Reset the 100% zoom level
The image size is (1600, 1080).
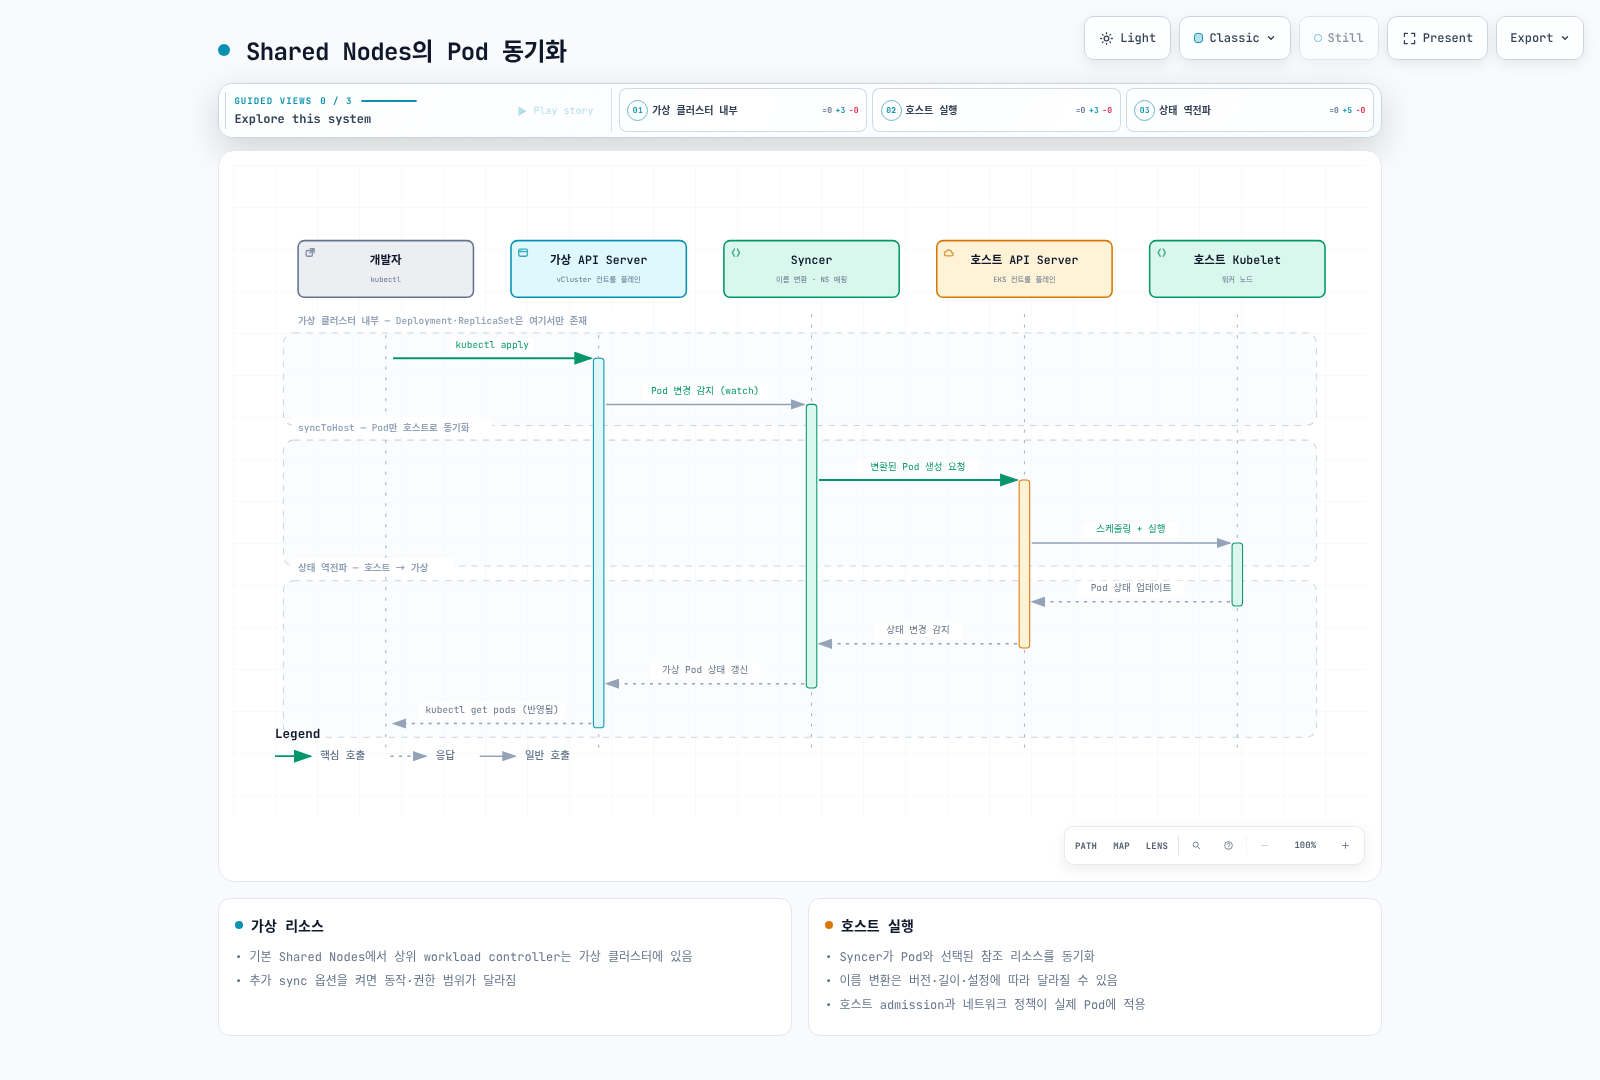(1305, 846)
